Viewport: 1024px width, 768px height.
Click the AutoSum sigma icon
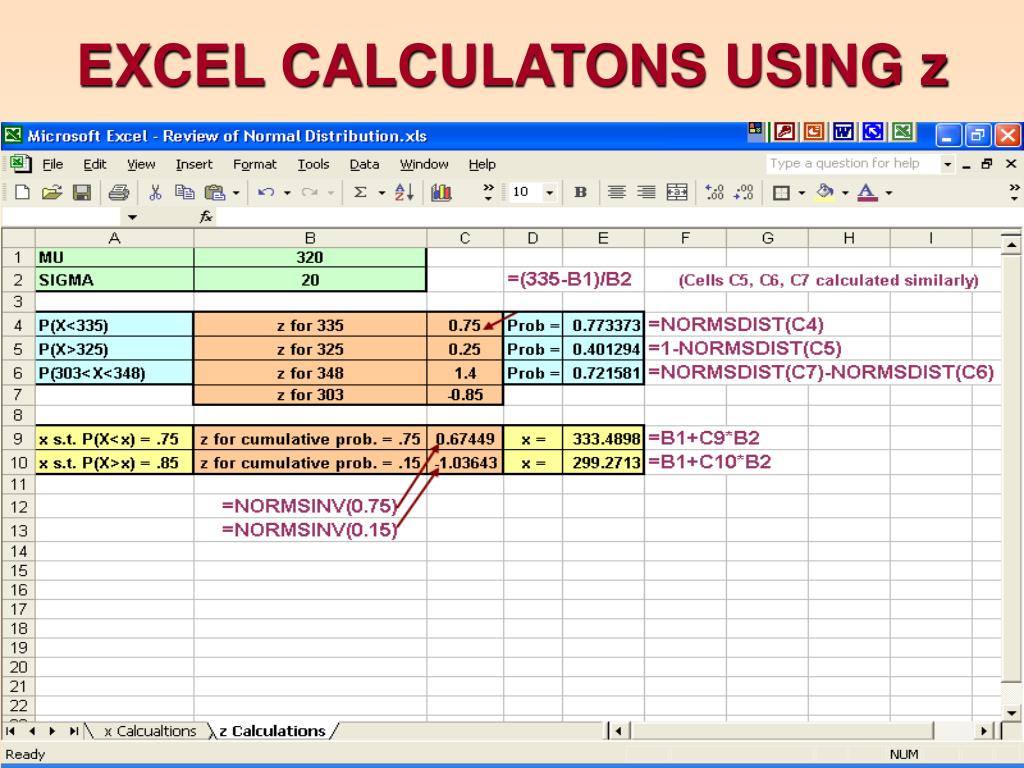pos(360,192)
